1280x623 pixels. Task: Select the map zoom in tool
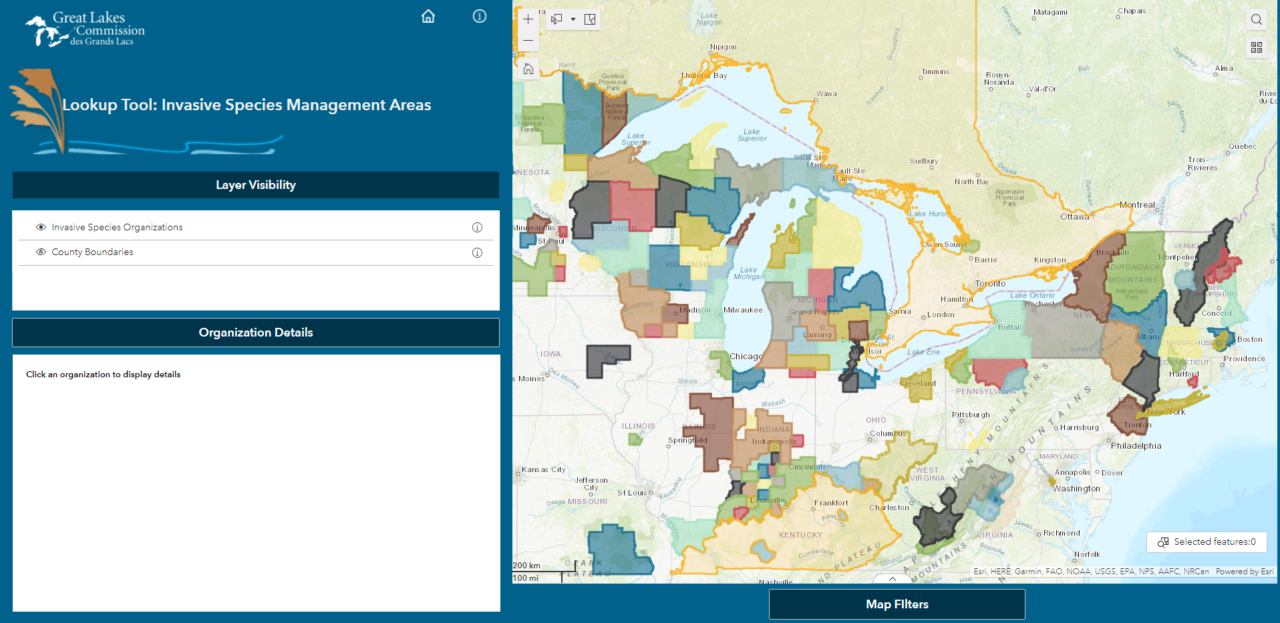(528, 18)
